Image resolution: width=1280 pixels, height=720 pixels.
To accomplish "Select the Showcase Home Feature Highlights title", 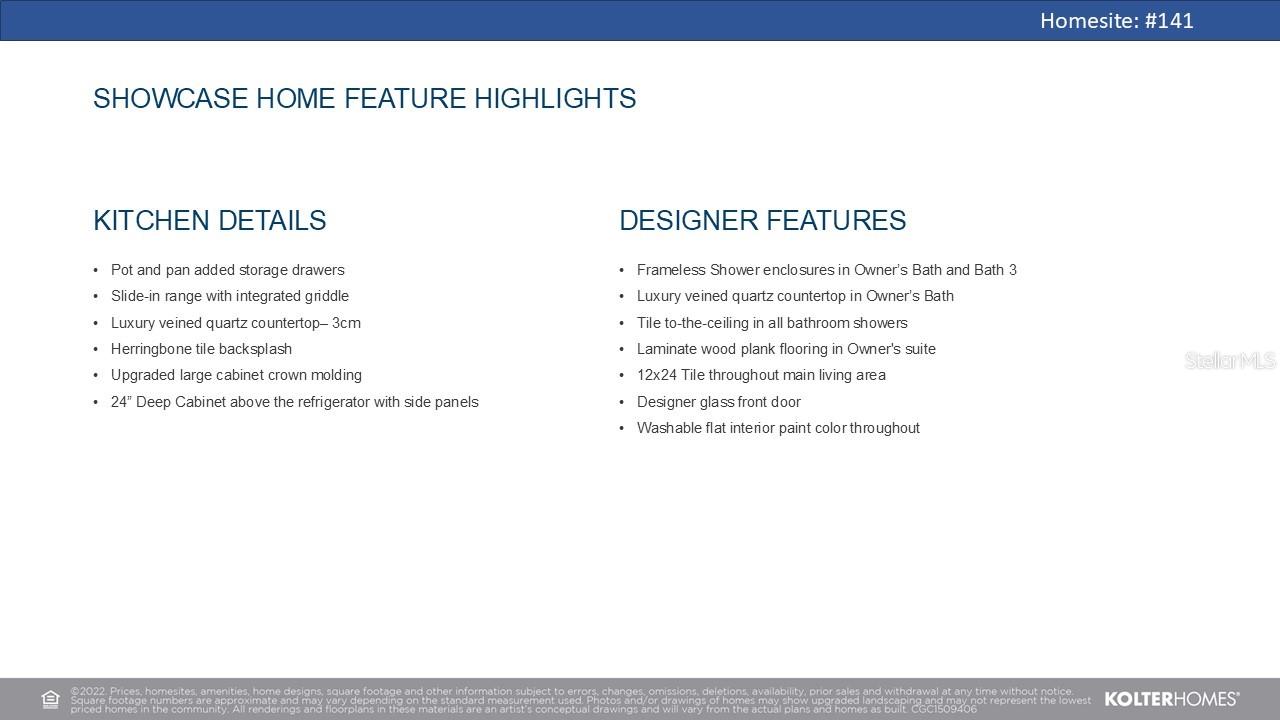I will (x=364, y=99).
